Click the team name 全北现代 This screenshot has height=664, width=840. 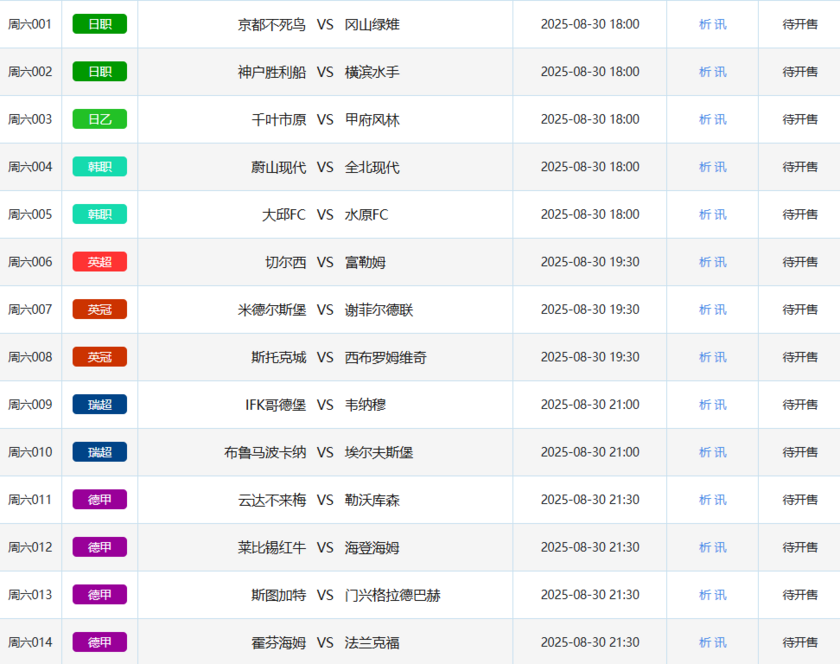tap(372, 167)
